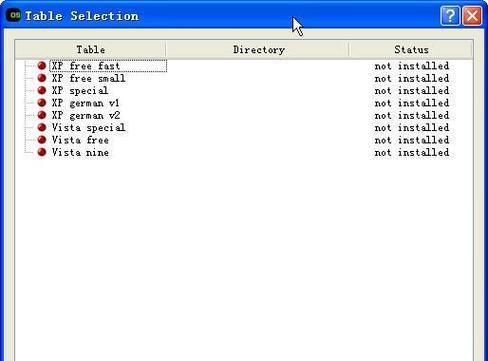Choose the Vista free table
Image resolution: width=488 pixels, height=361 pixels.
[80, 140]
